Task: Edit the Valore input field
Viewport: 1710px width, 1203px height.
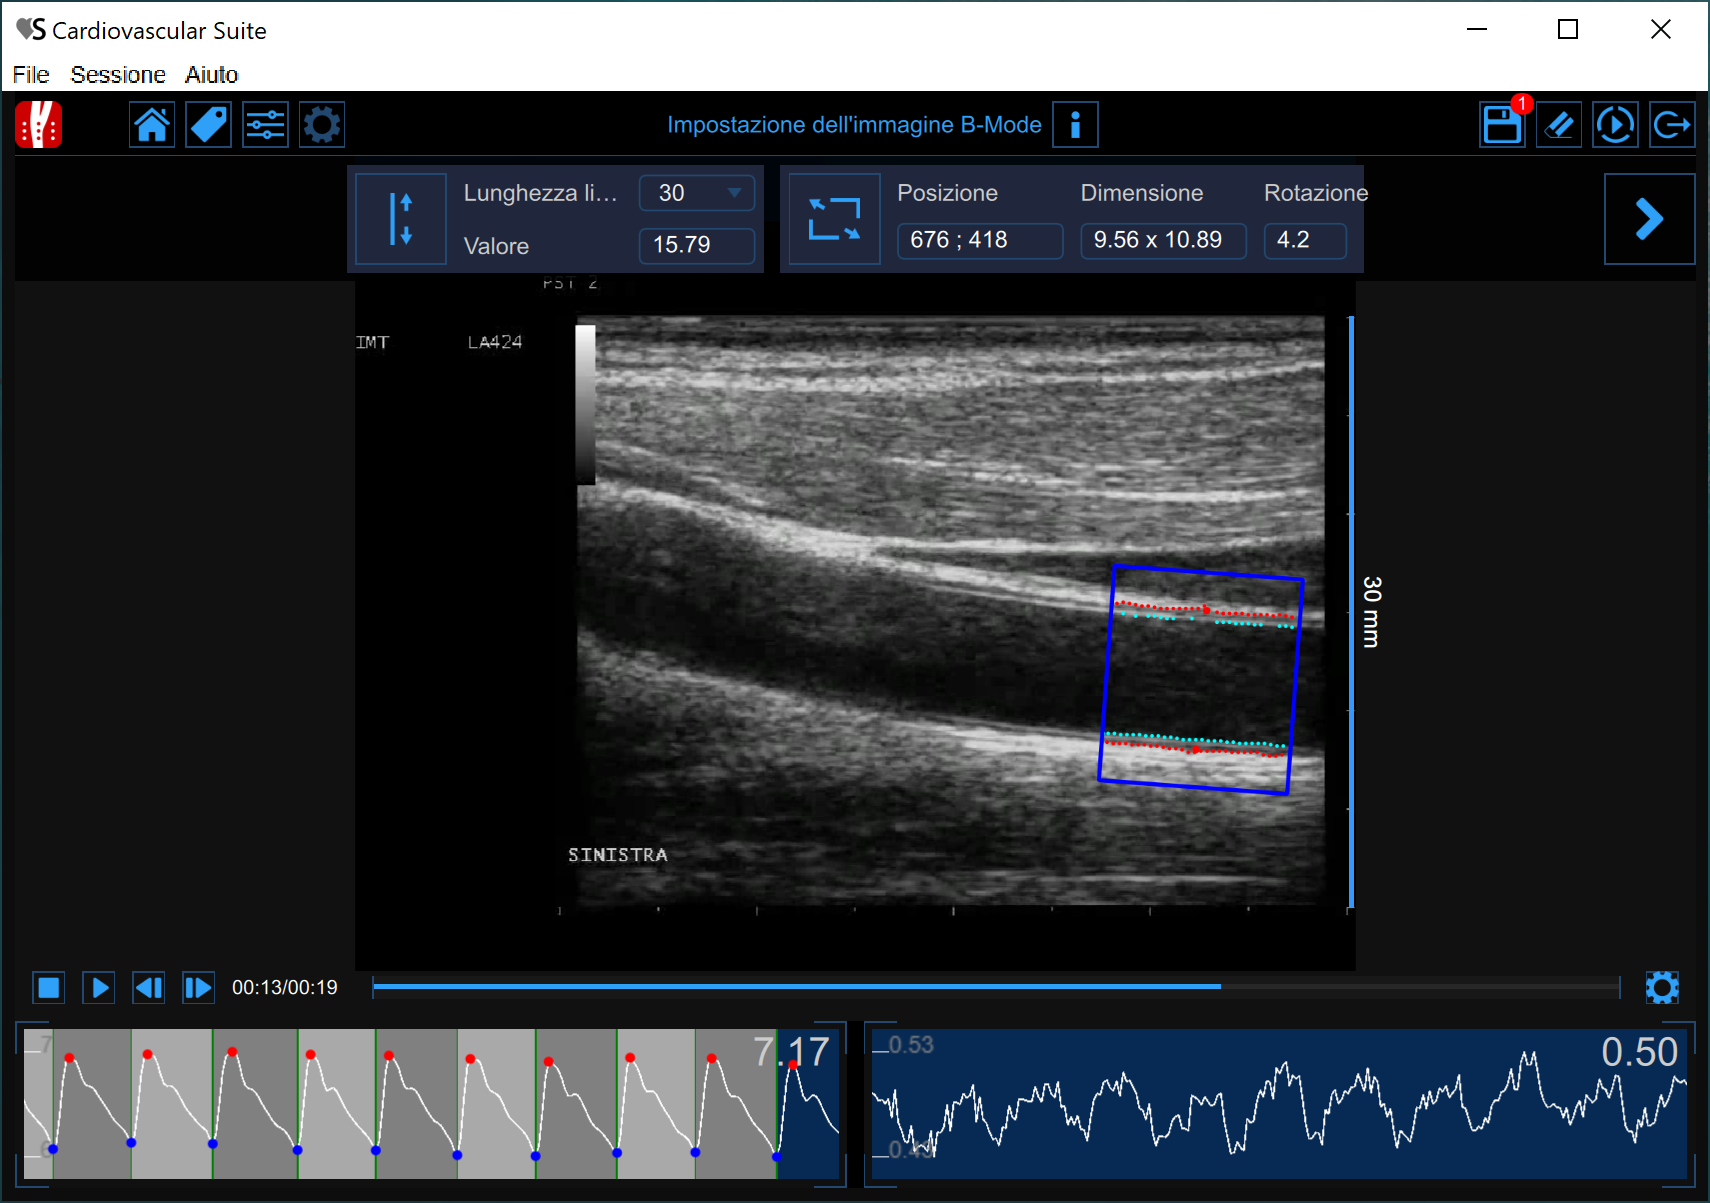Action: point(696,245)
